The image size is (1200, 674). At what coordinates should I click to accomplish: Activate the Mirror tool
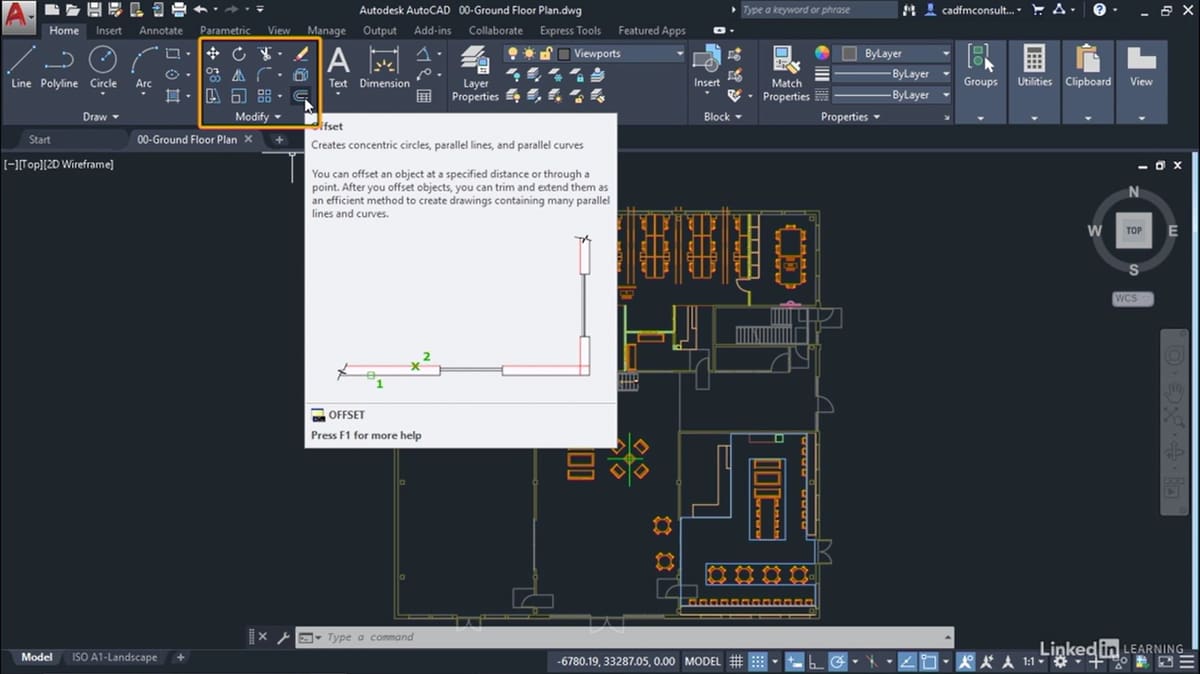pos(239,75)
